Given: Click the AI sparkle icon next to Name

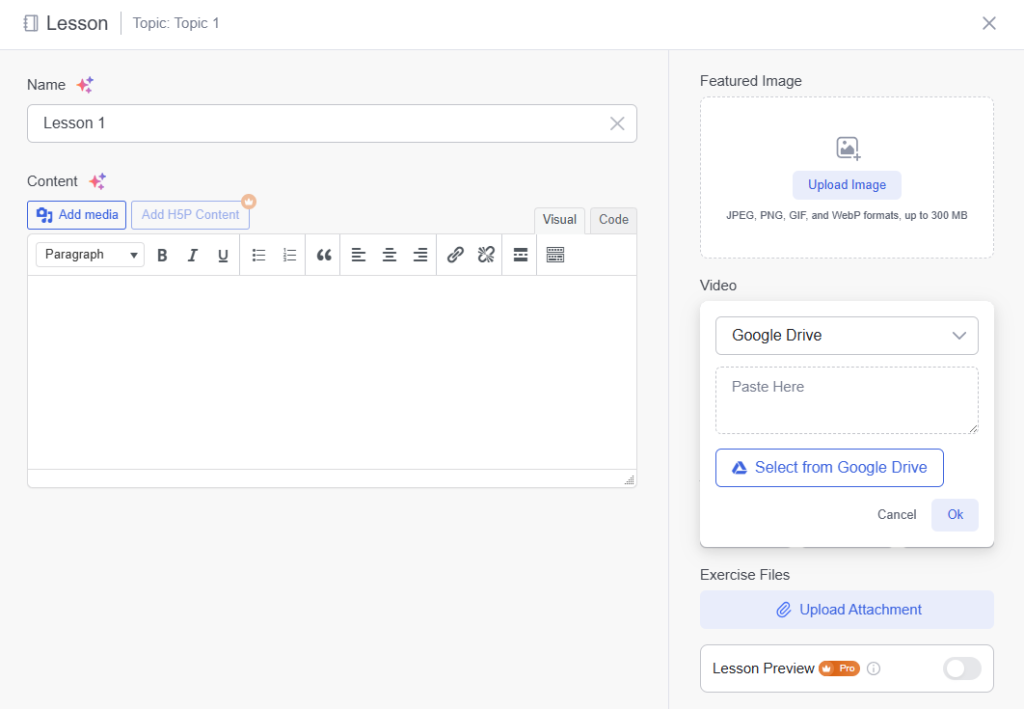Looking at the screenshot, I should coord(85,85).
